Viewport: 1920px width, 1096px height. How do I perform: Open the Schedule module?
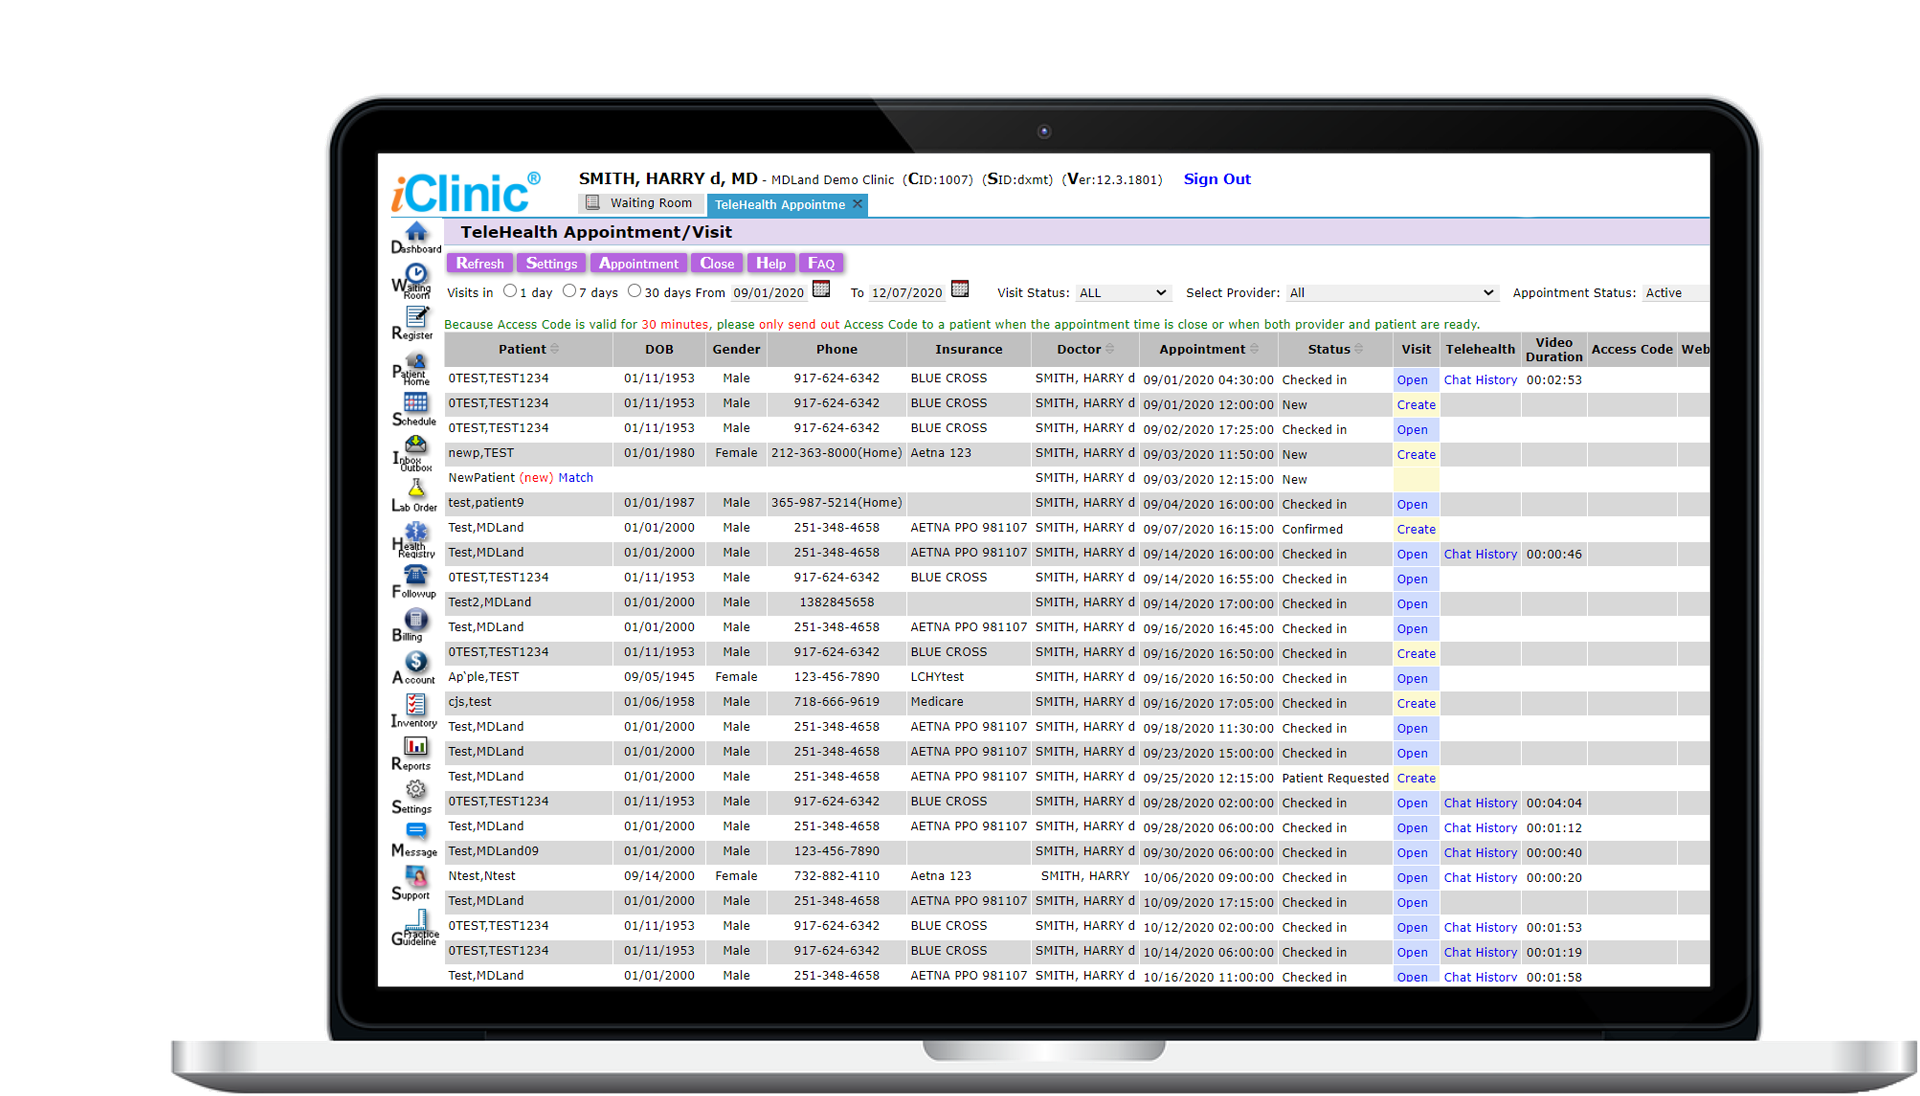pyautogui.click(x=414, y=408)
